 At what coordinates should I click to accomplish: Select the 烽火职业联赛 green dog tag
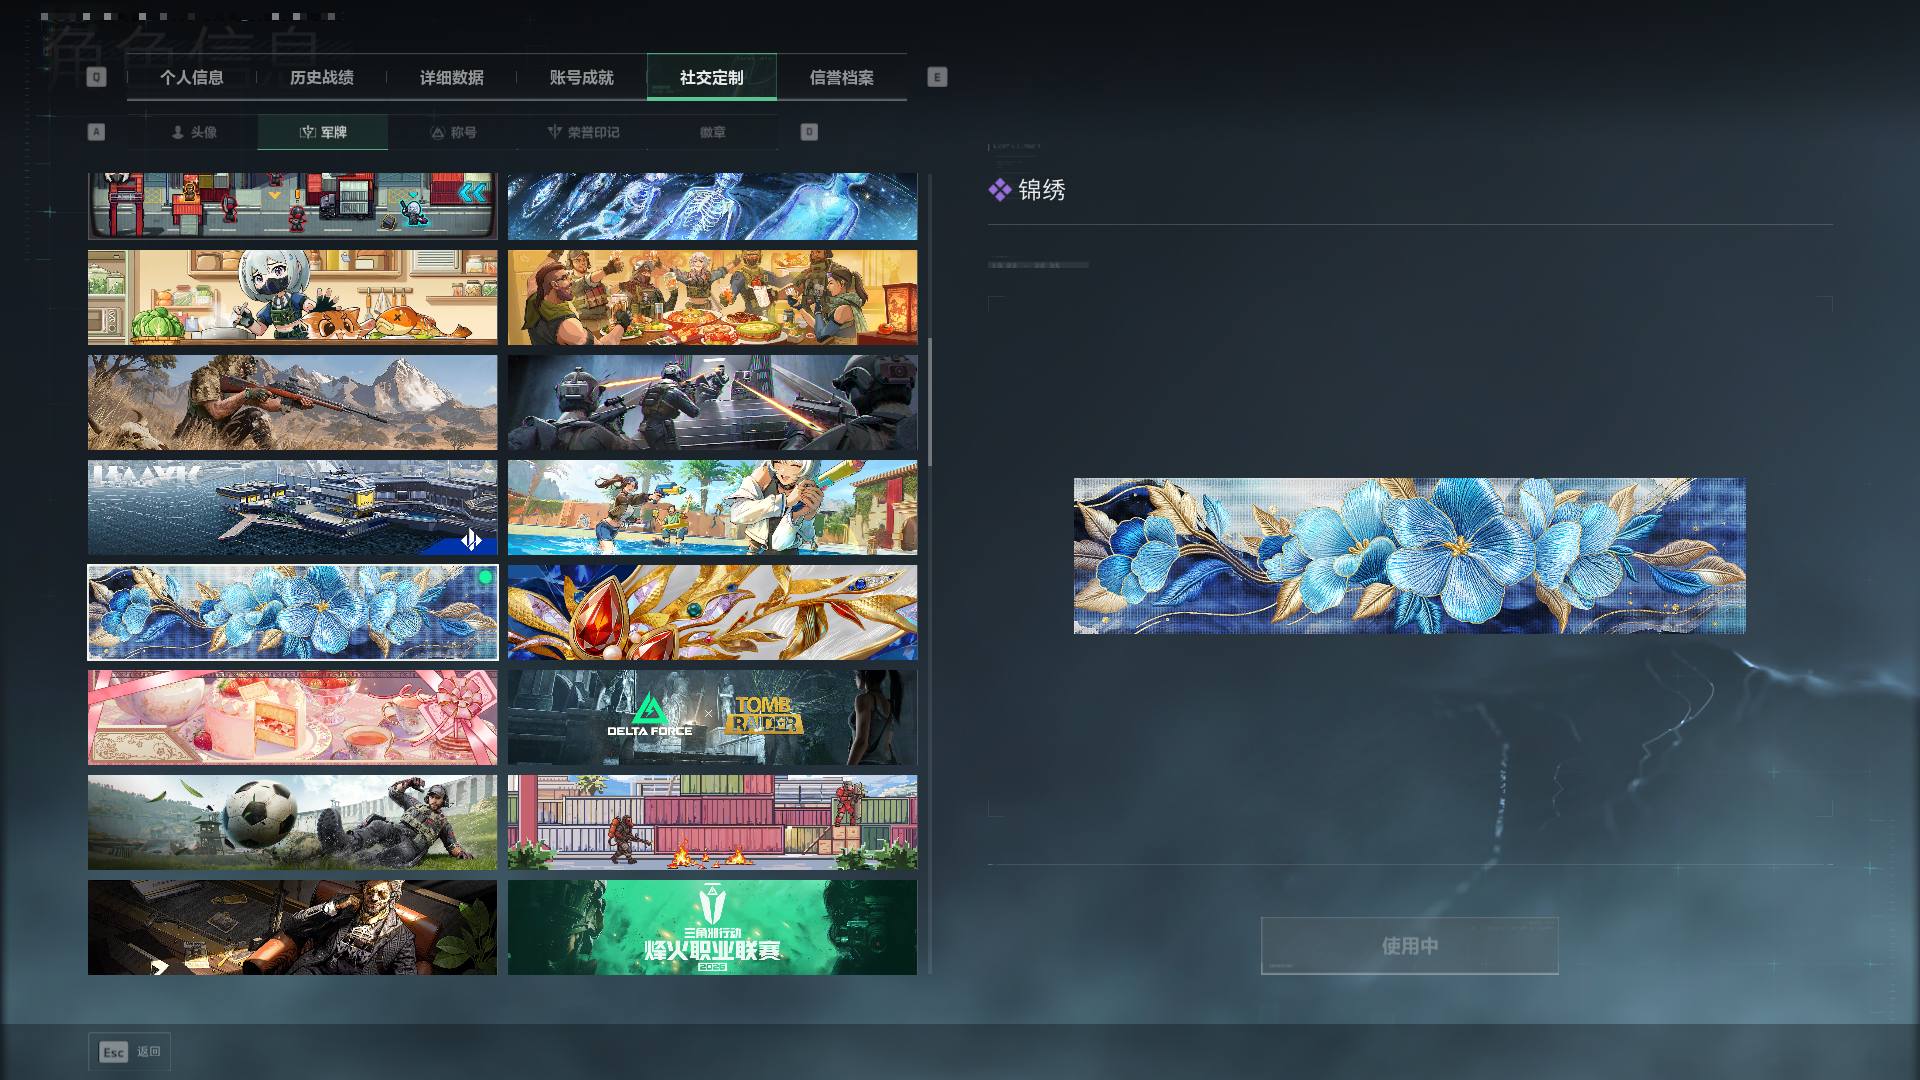[x=712, y=927]
